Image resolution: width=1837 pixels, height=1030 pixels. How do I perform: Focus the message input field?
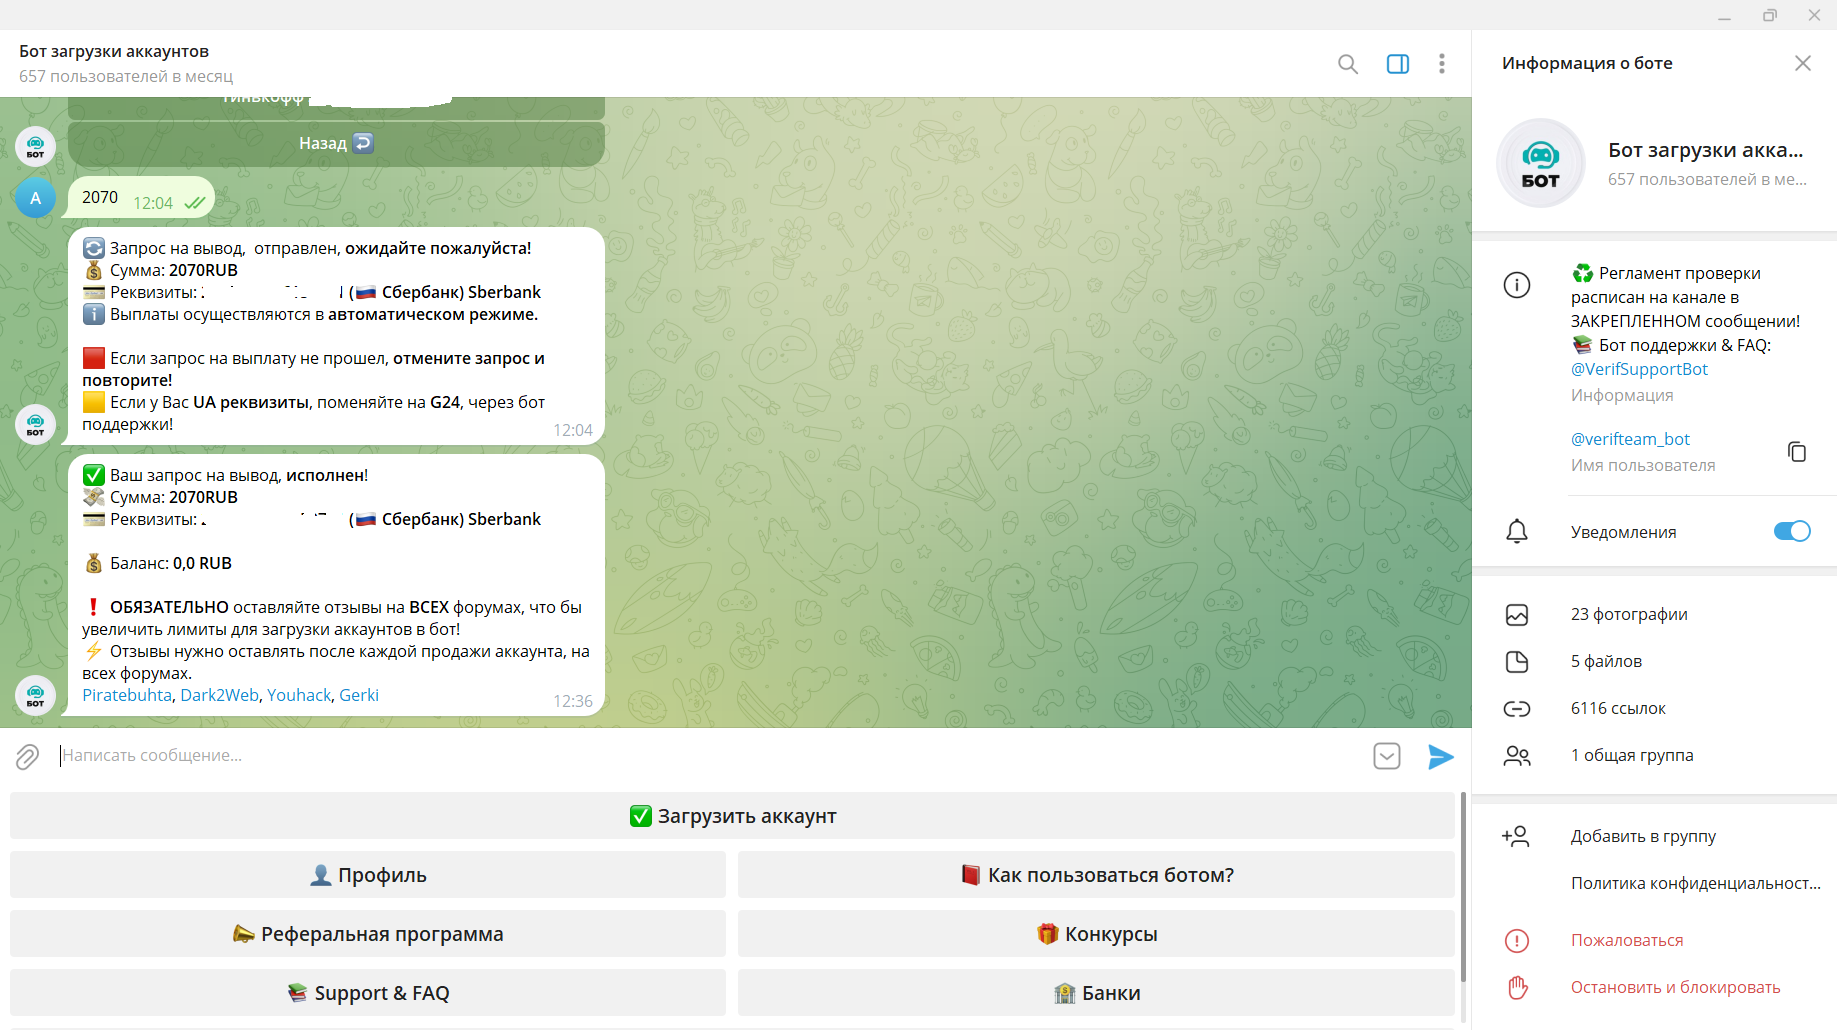(x=700, y=756)
